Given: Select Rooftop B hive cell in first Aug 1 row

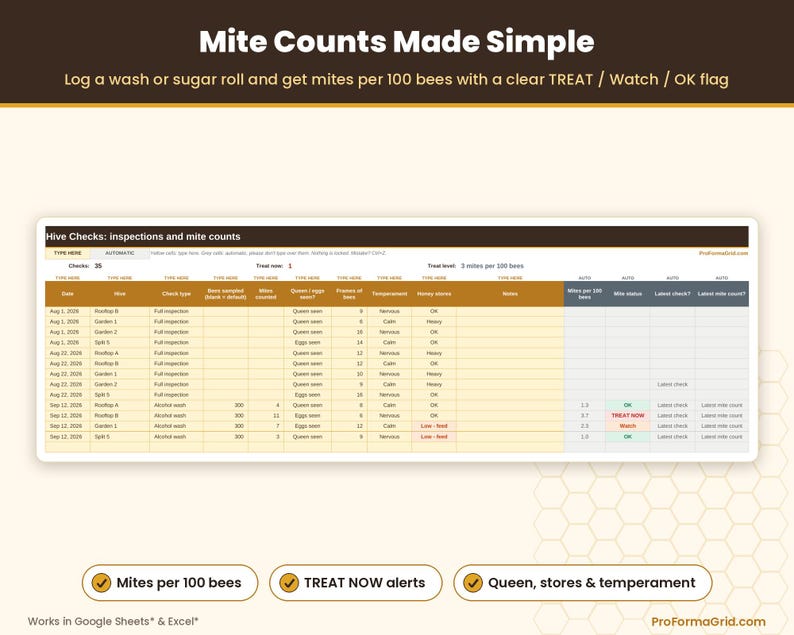Looking at the screenshot, I should pyautogui.click(x=120, y=311).
